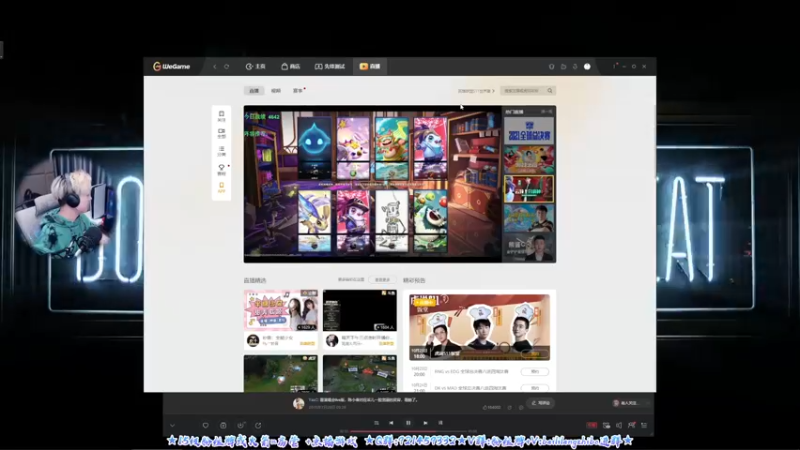Switch to the third sub-tab with red dot

(x=298, y=91)
